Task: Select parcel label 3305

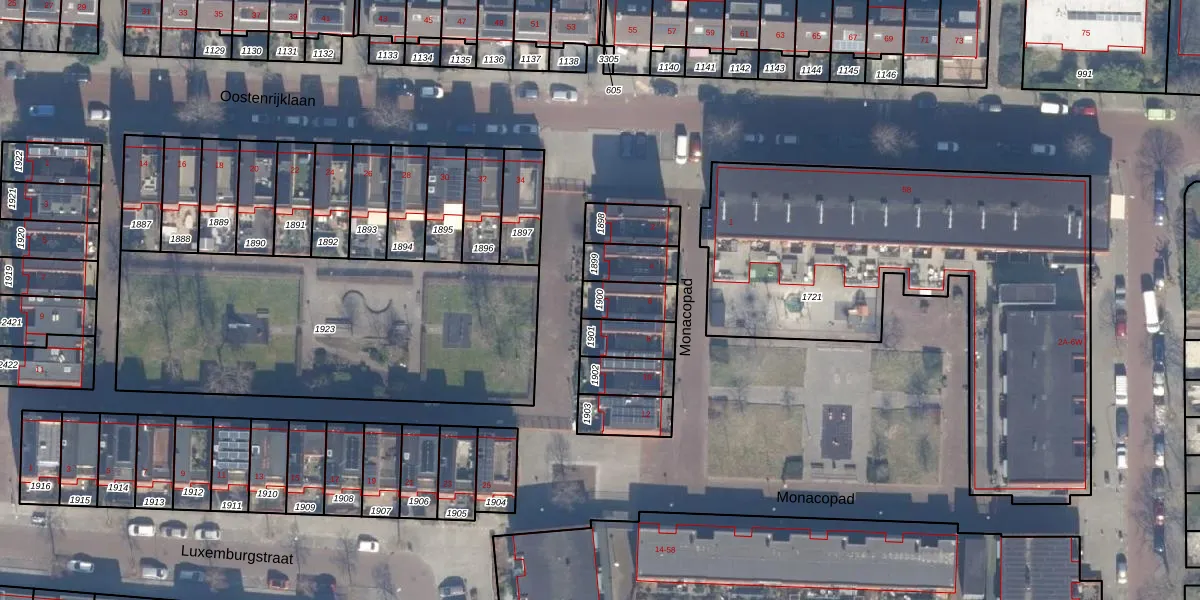Action: coord(608,60)
